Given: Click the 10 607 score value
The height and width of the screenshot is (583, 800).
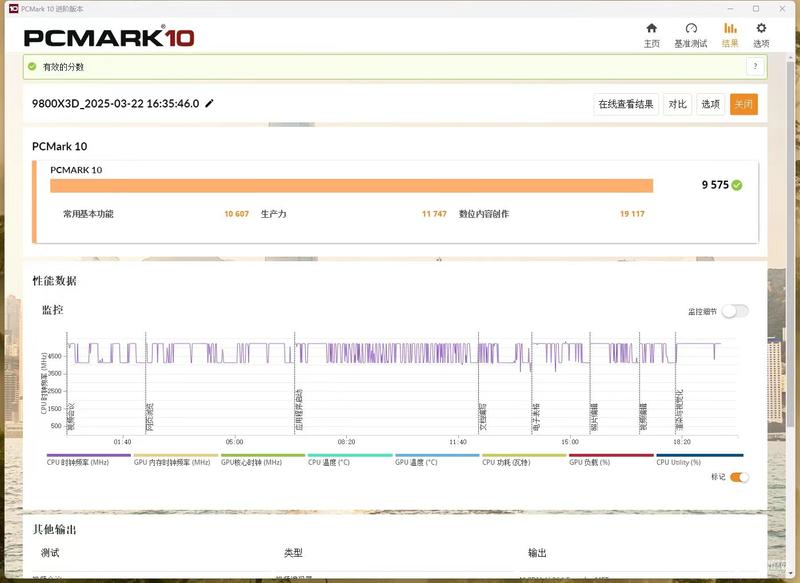Looking at the screenshot, I should point(236,214).
